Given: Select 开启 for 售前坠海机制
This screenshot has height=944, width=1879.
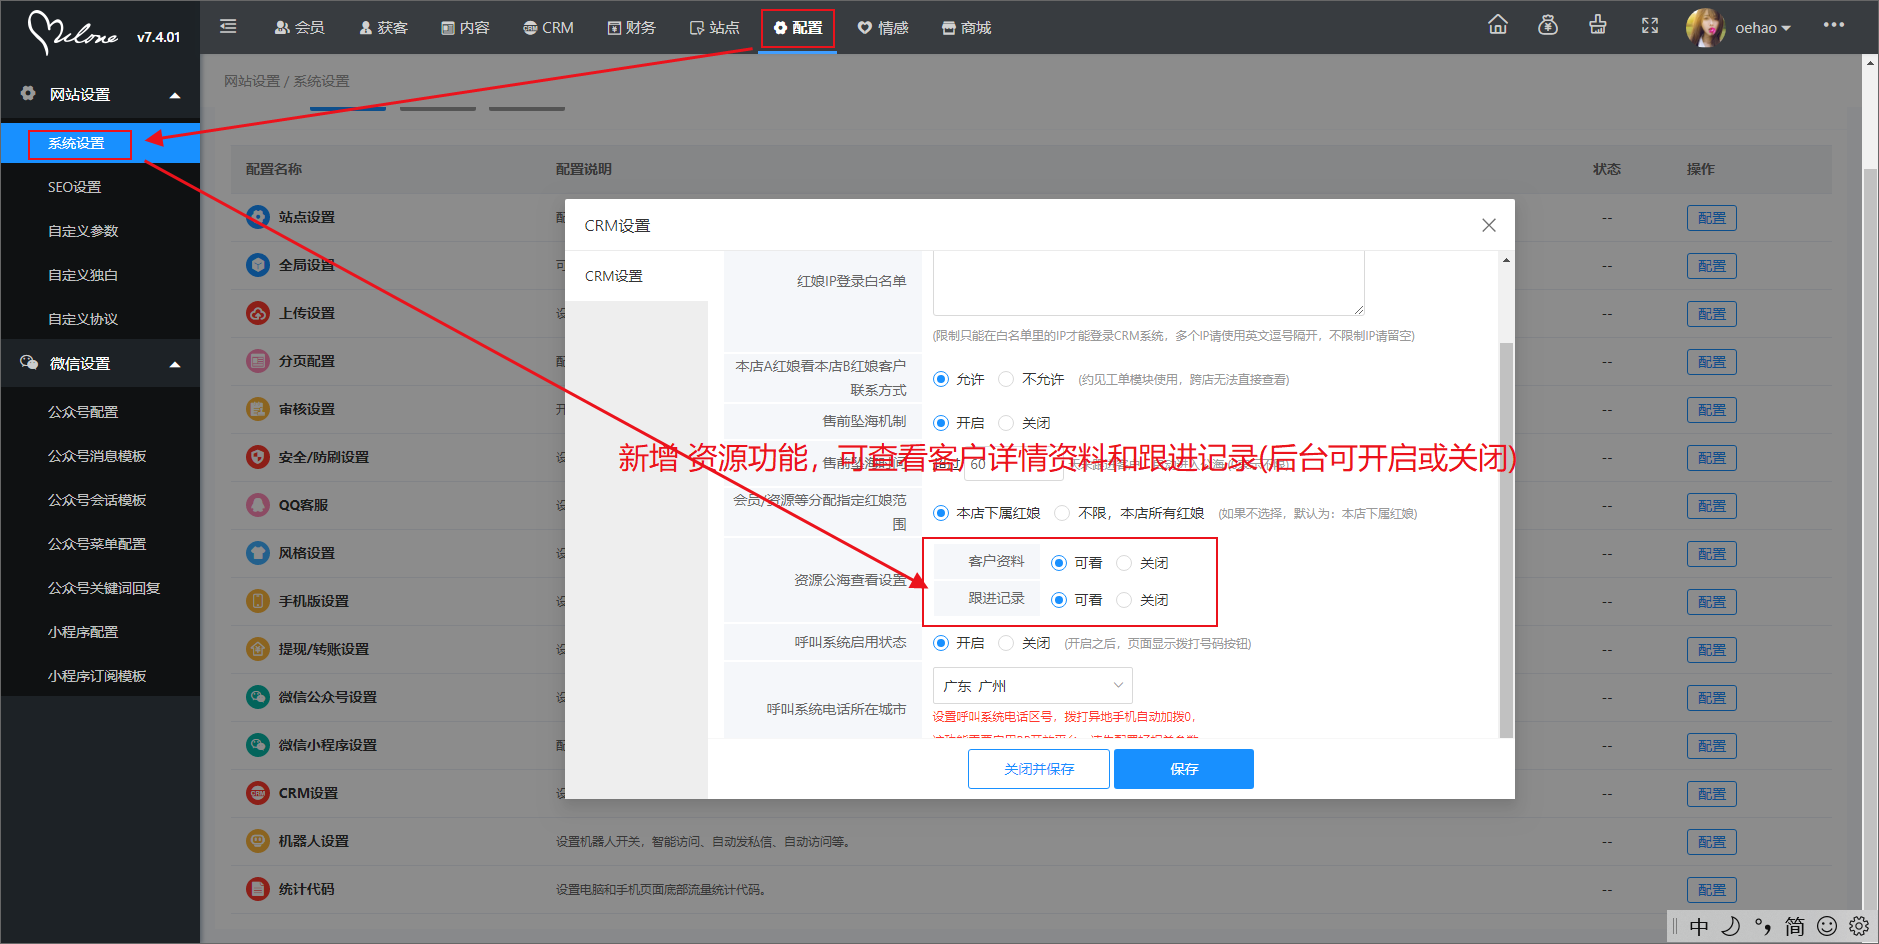Looking at the screenshot, I should coord(941,423).
